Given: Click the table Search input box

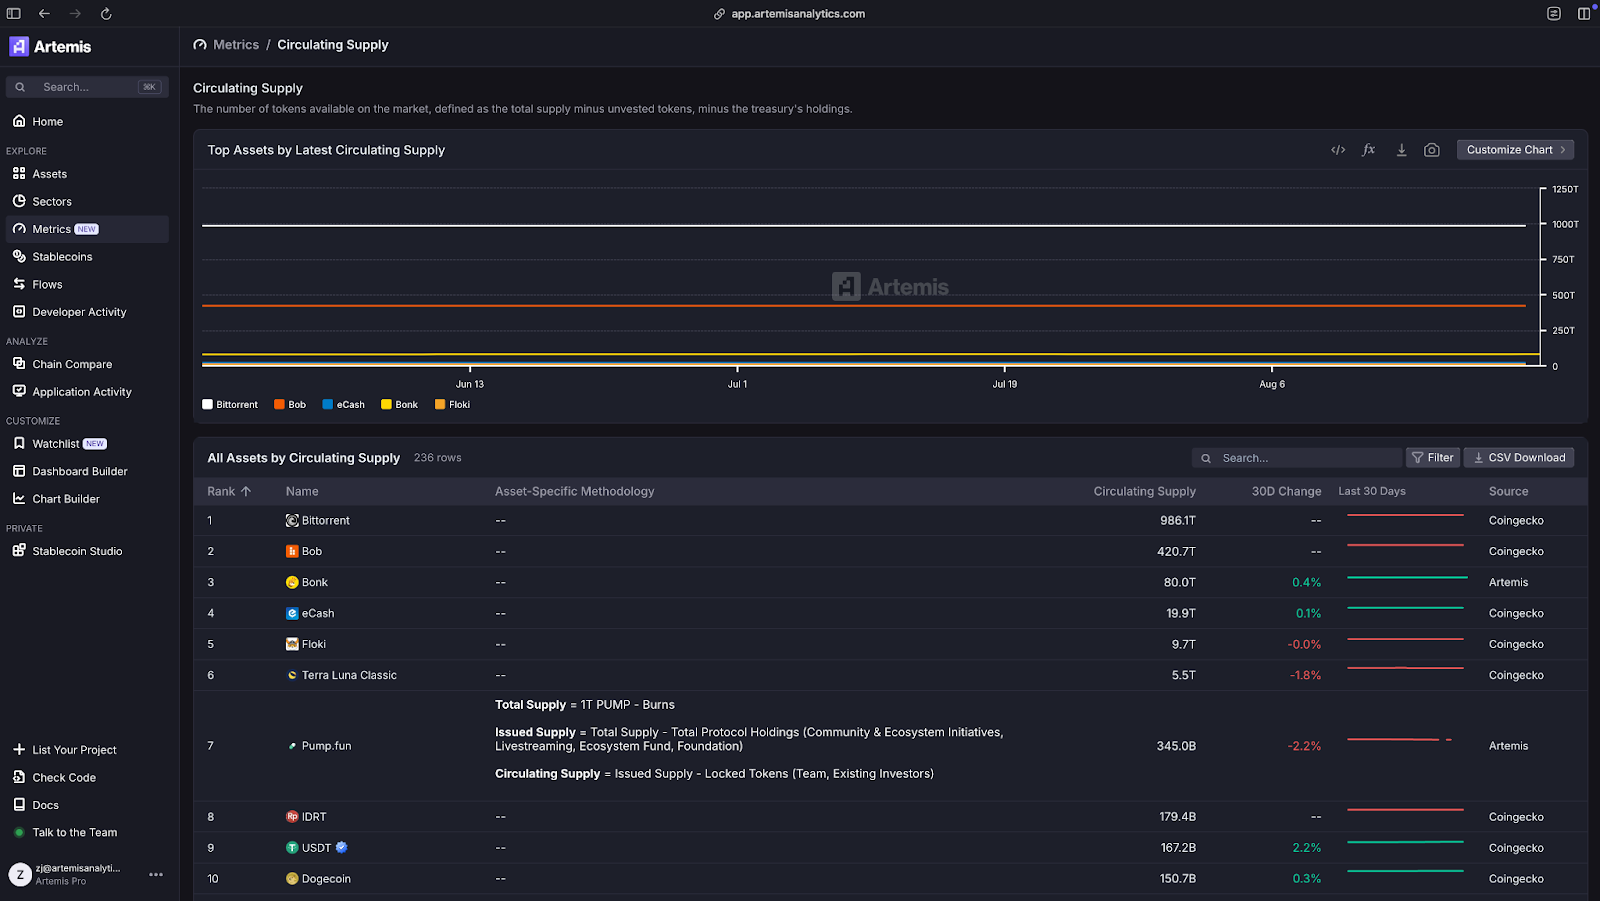Looking at the screenshot, I should 1296,457.
